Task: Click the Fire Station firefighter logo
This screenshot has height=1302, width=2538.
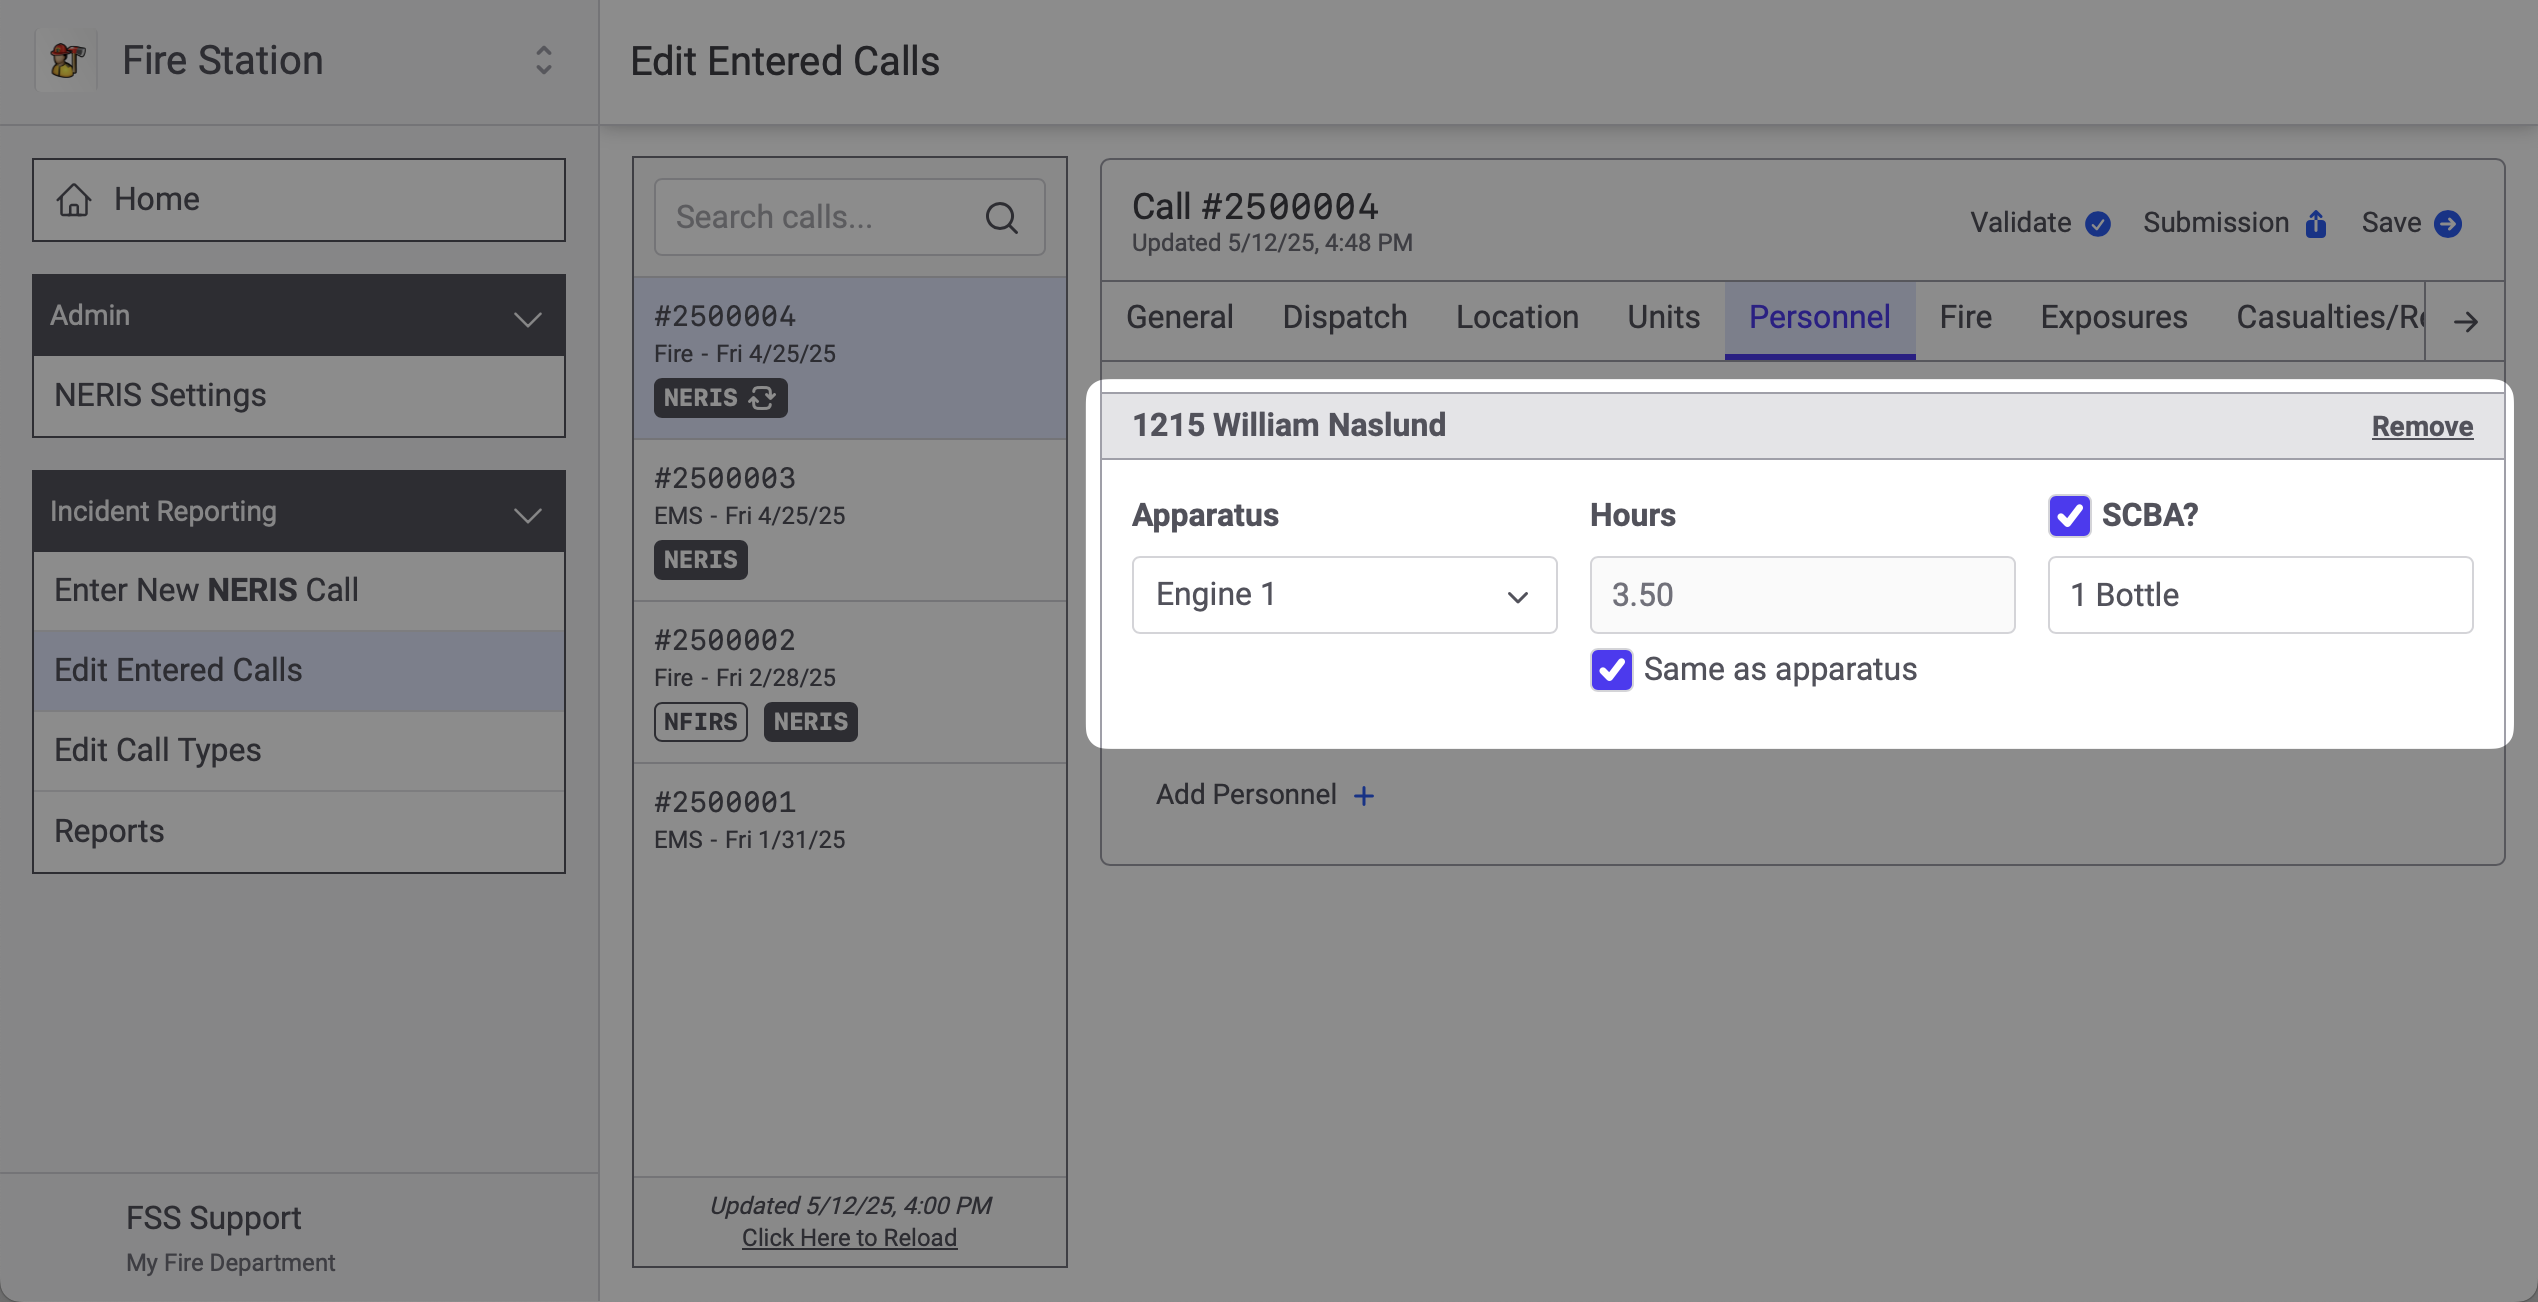Action: click(x=66, y=60)
